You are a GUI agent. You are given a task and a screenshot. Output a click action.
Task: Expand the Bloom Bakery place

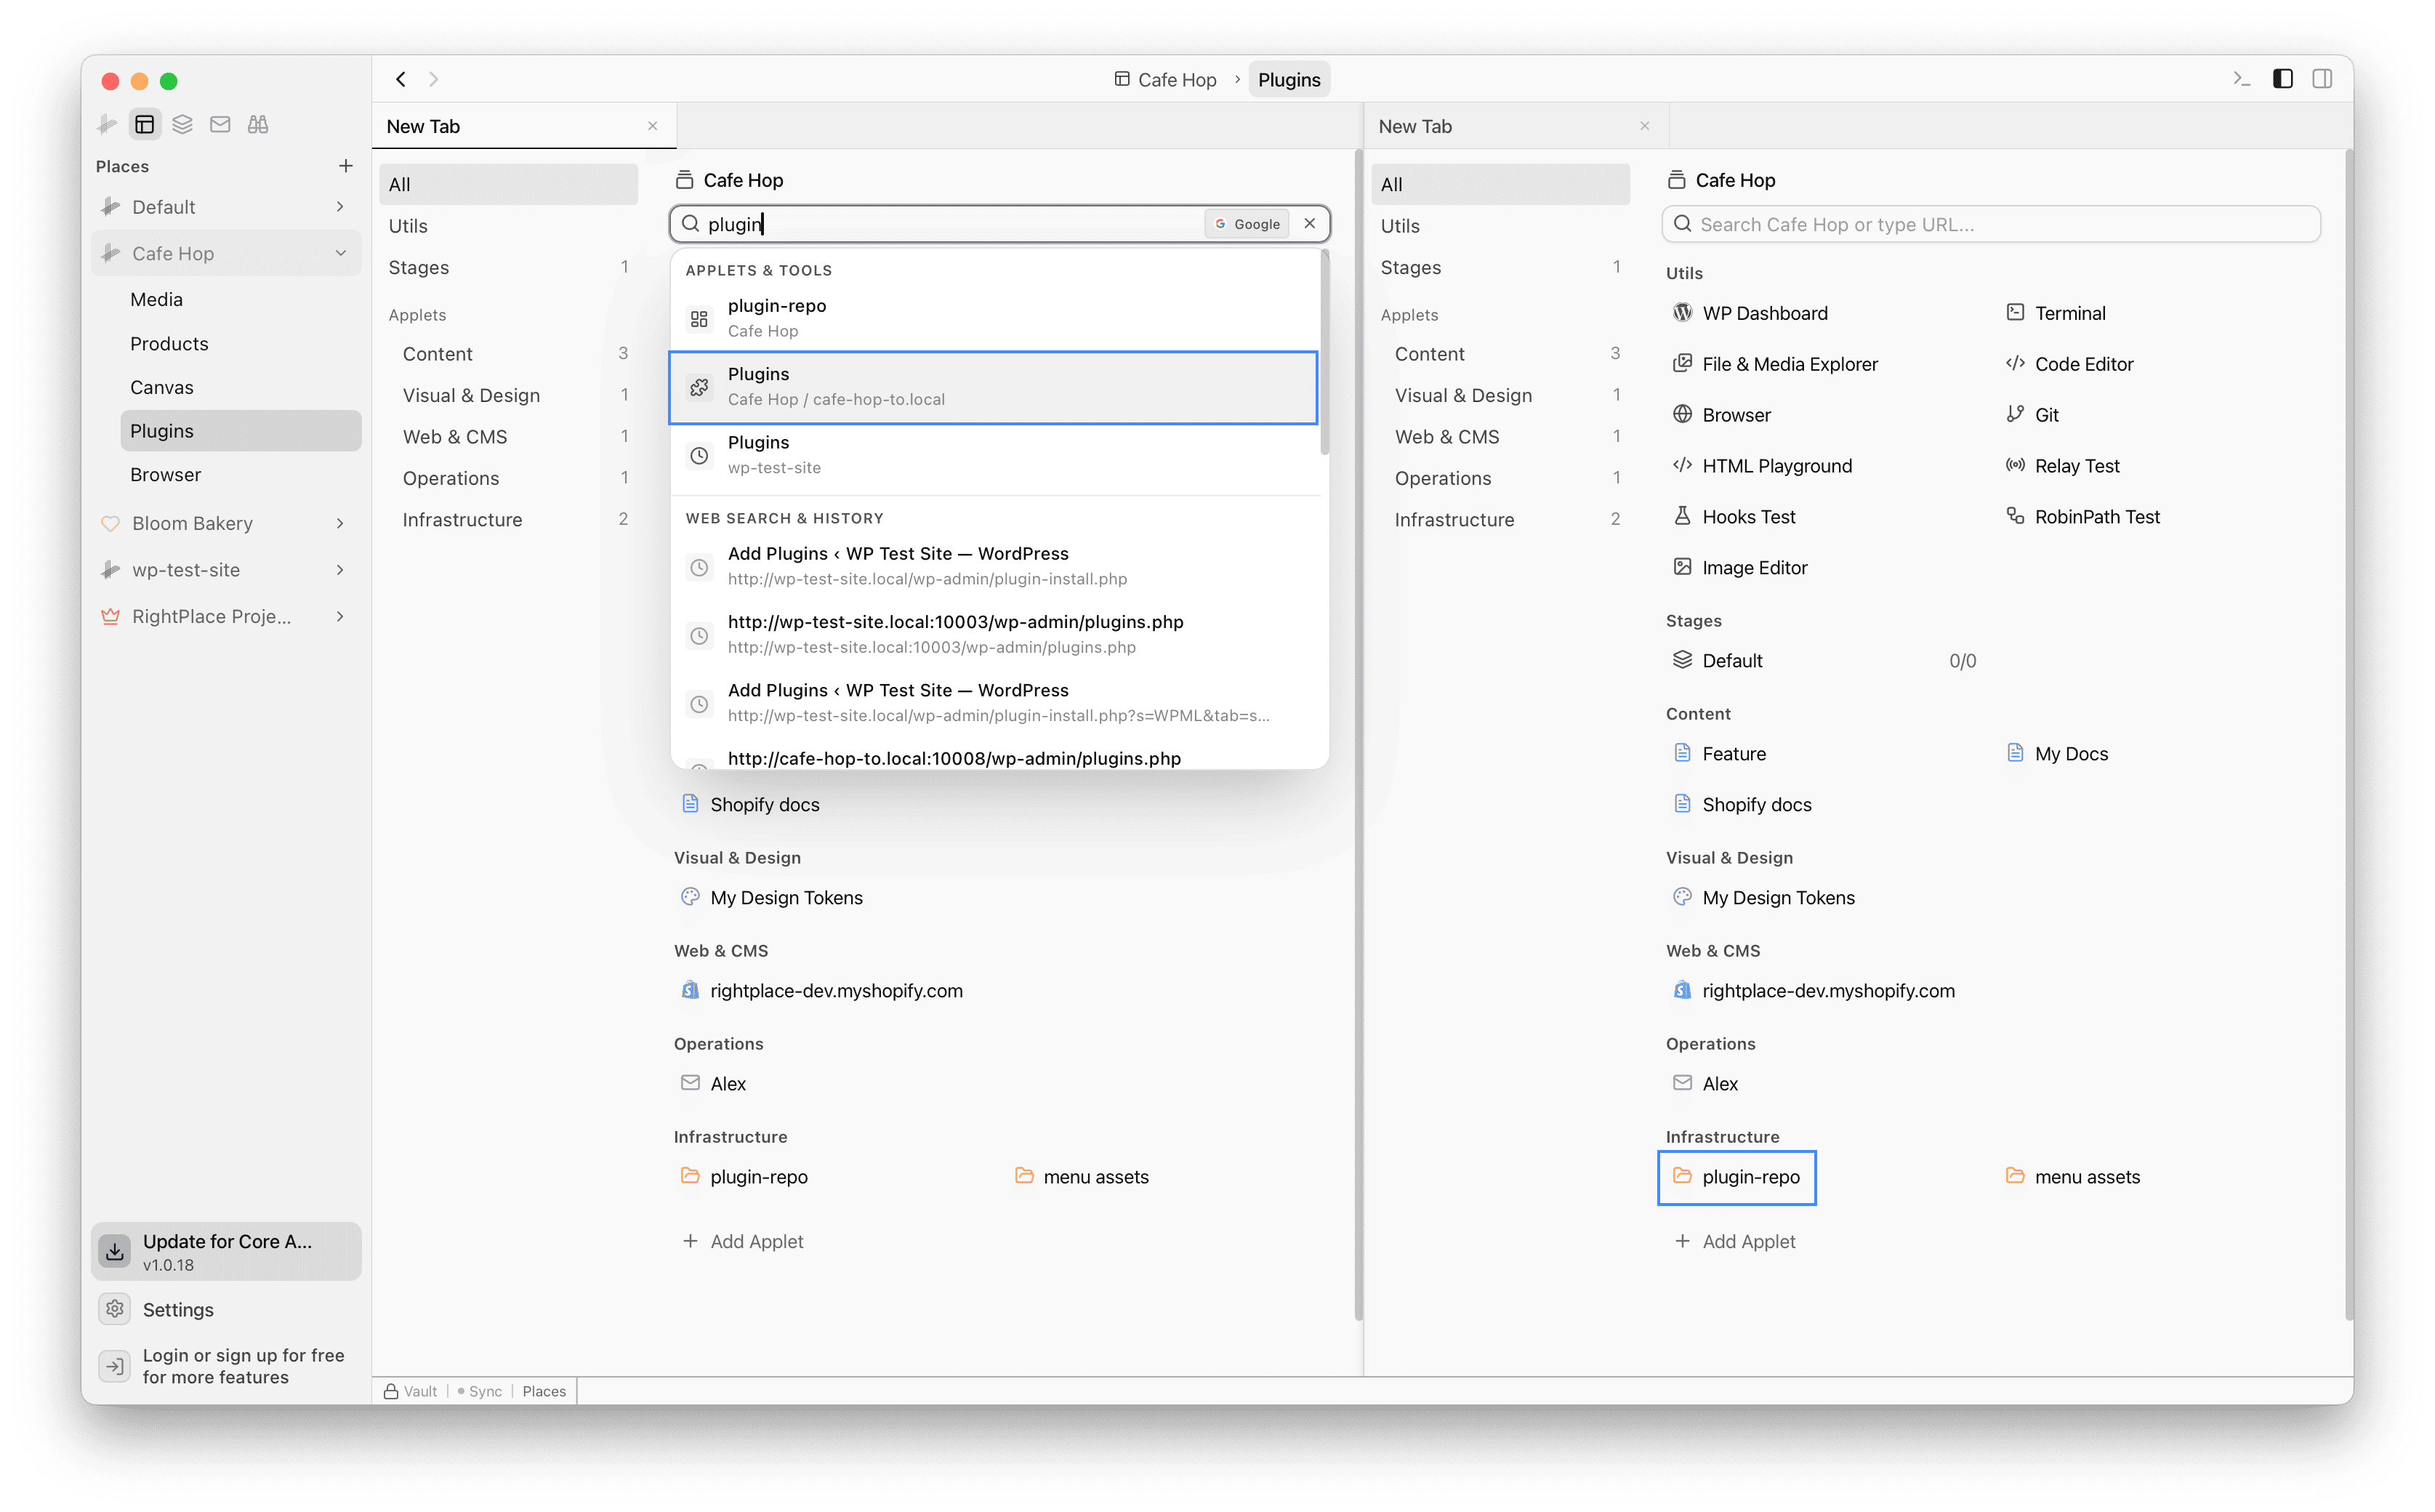(340, 524)
